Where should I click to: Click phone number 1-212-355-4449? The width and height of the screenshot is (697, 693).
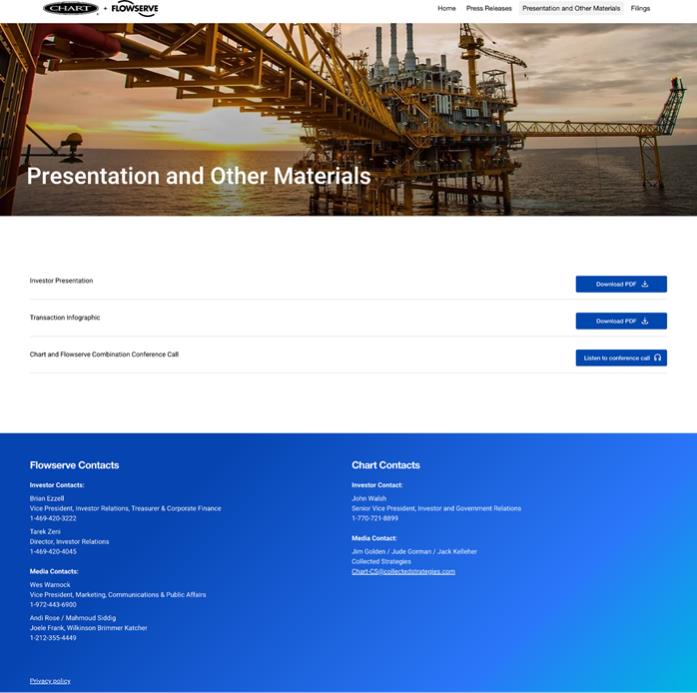click(53, 638)
